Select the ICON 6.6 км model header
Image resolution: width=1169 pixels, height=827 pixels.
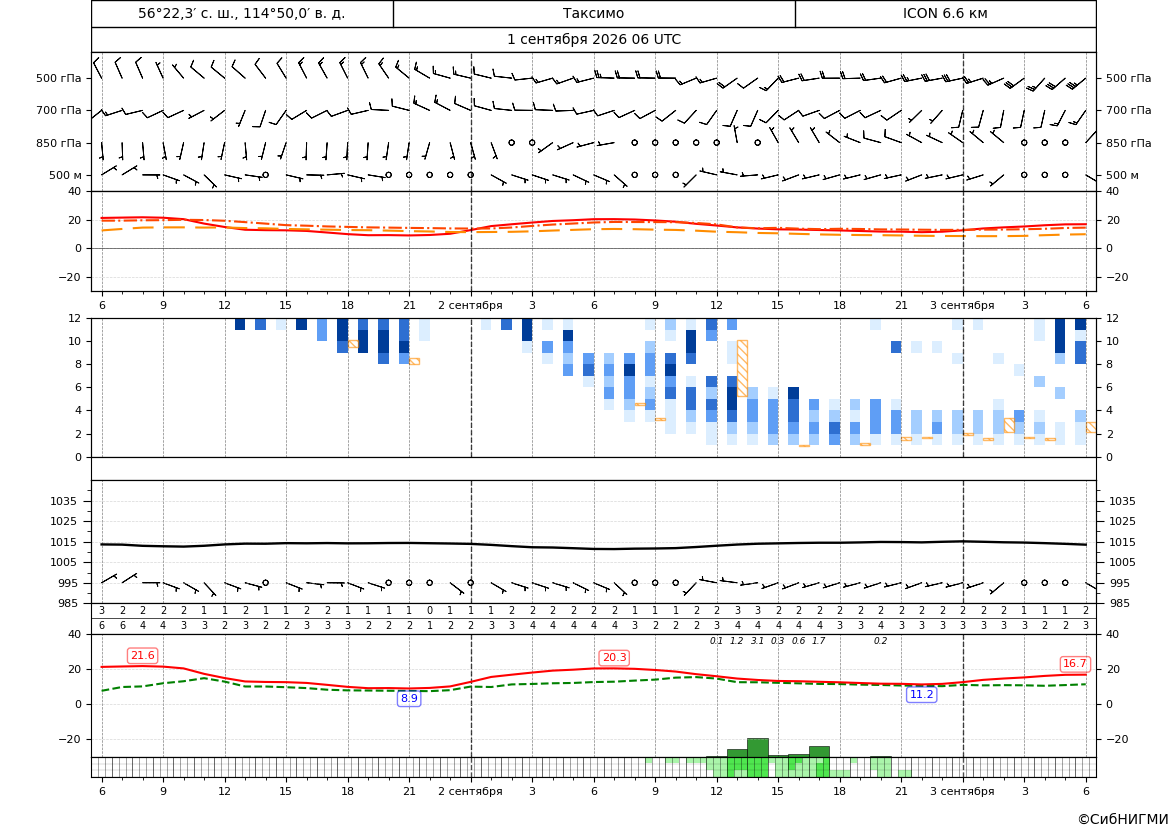click(x=945, y=13)
